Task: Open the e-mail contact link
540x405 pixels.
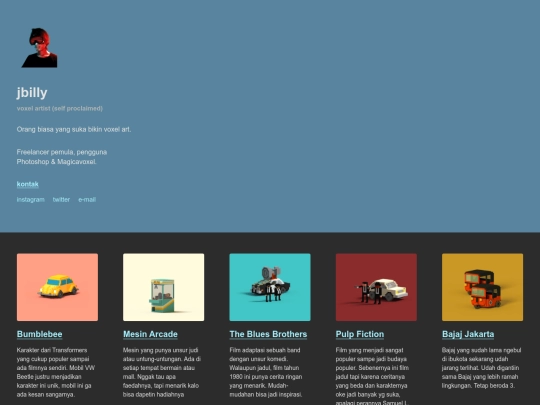Action: 87,200
